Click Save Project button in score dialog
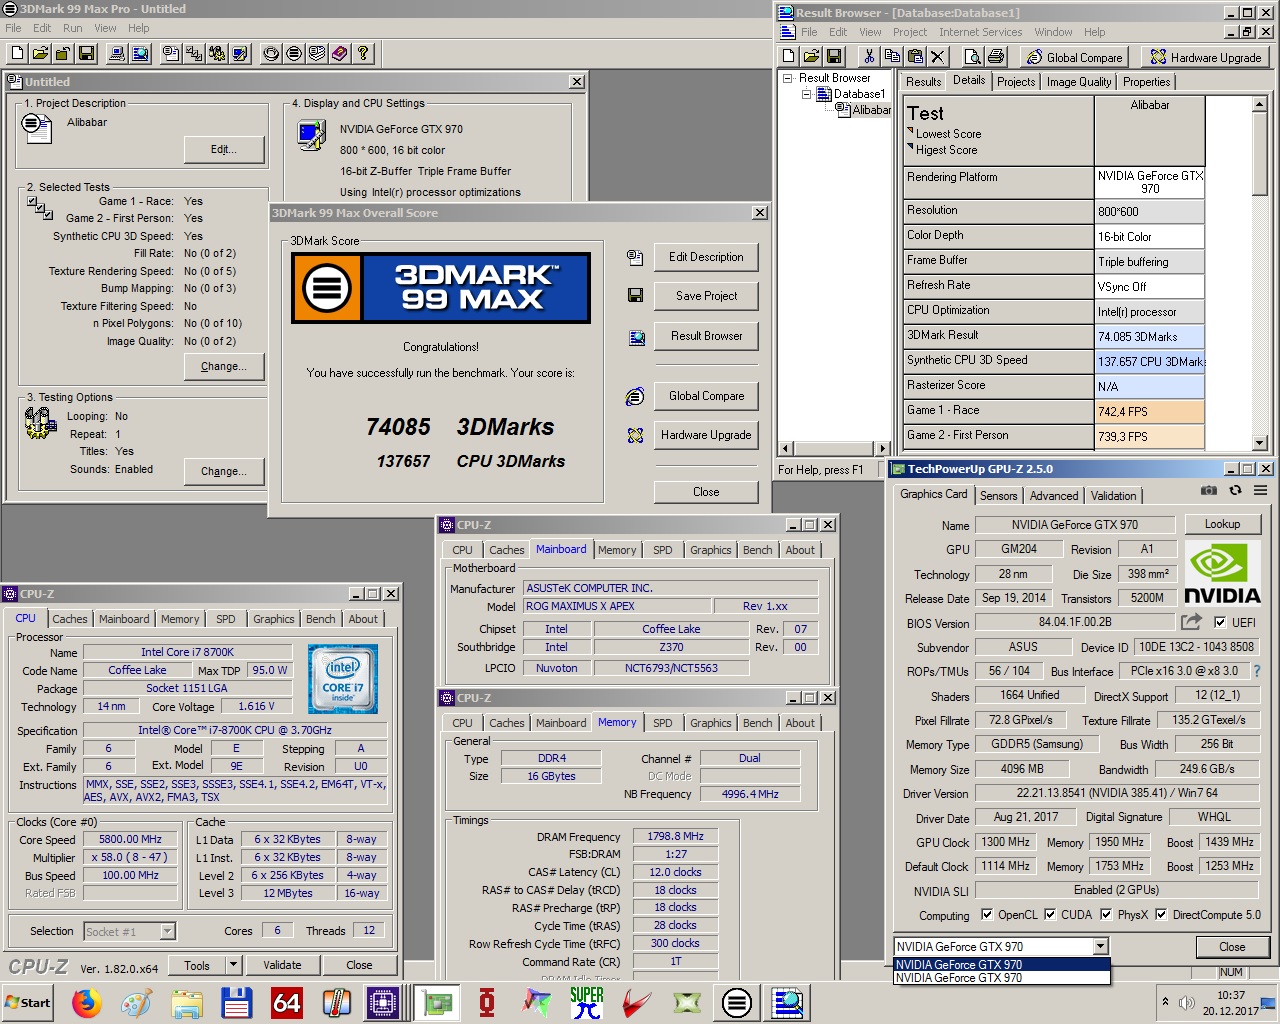The image size is (1280, 1024). pos(706,296)
